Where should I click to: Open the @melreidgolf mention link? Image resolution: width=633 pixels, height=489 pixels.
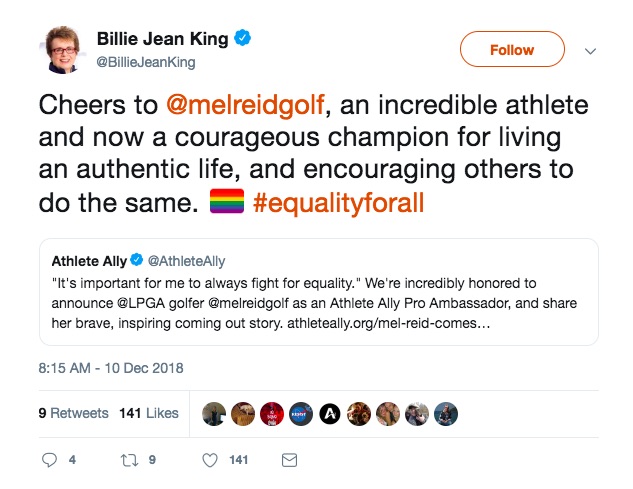(x=245, y=105)
